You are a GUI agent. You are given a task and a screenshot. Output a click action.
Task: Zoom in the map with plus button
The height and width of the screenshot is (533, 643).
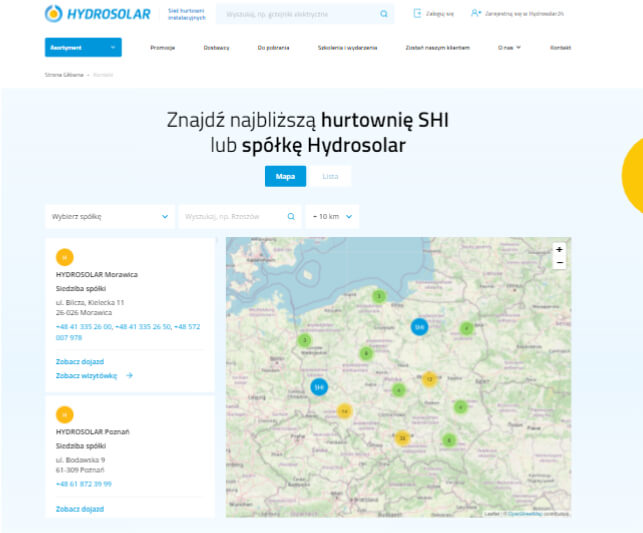point(559,249)
